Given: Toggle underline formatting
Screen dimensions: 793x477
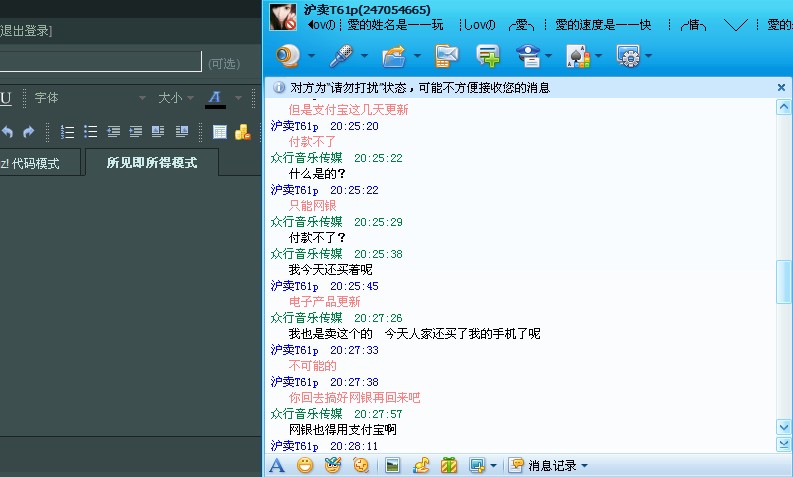Looking at the screenshot, I should tap(5, 98).
